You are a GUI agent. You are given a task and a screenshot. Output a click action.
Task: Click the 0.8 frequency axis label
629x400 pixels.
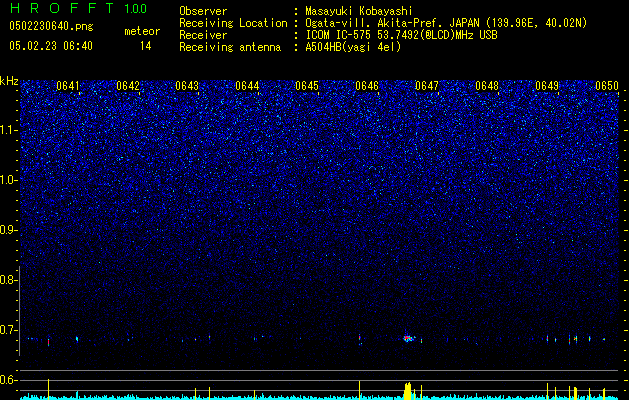click(x=7, y=280)
